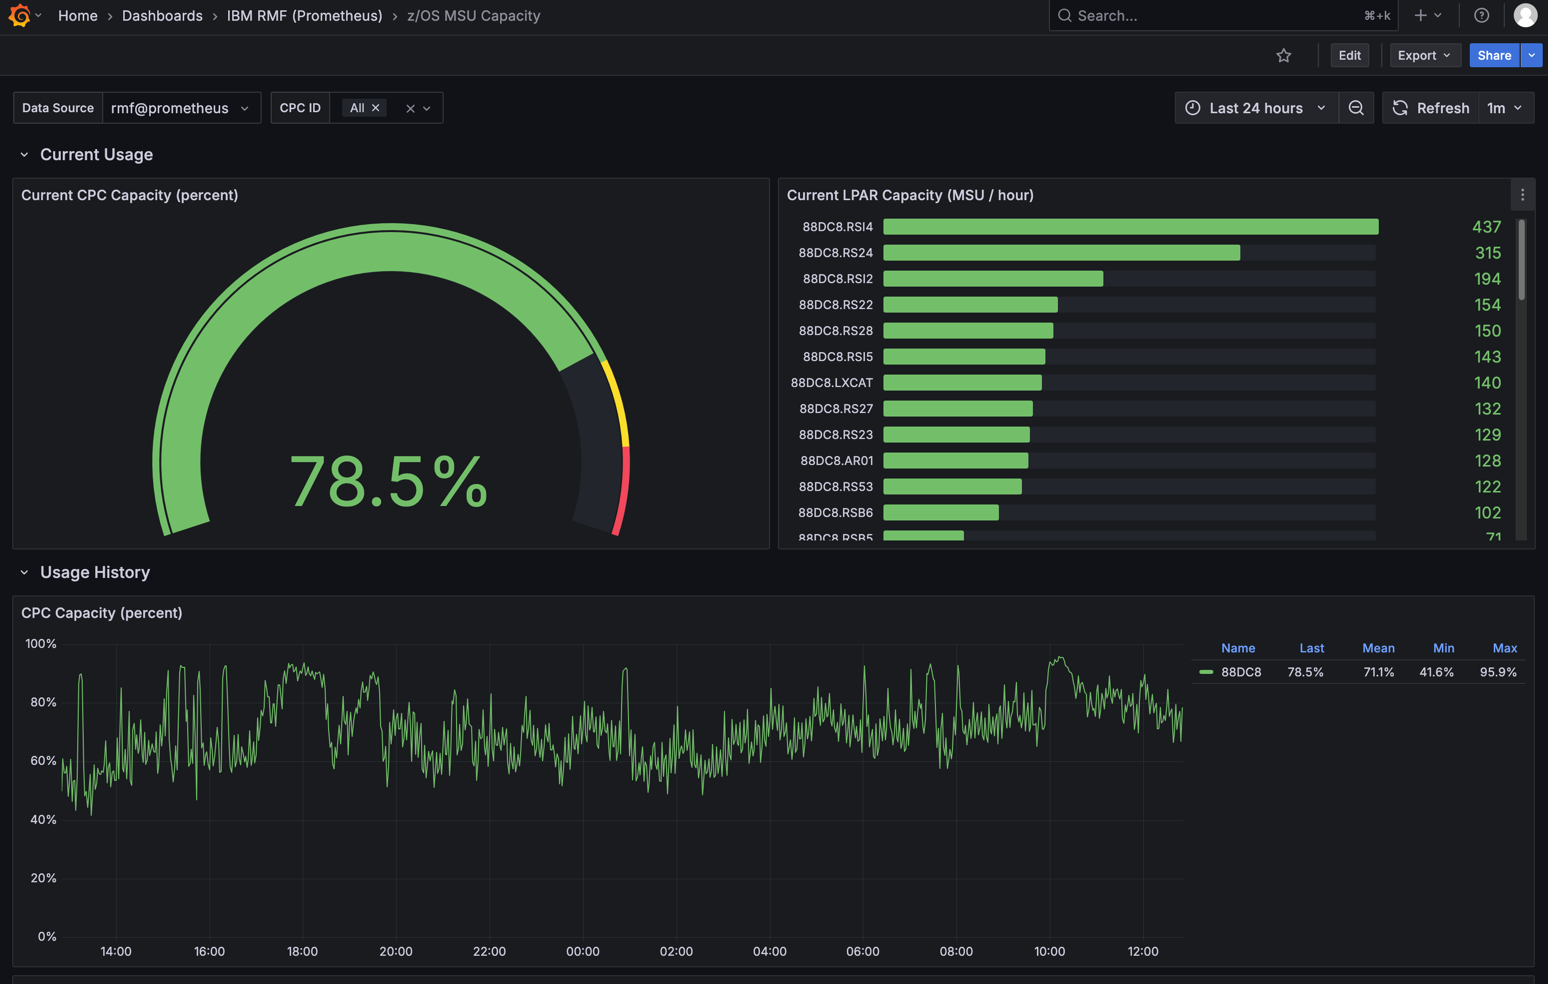Open the Data Source rmf@prometheus dropdown
Viewport: 1548px width, 984px height.
(181, 108)
